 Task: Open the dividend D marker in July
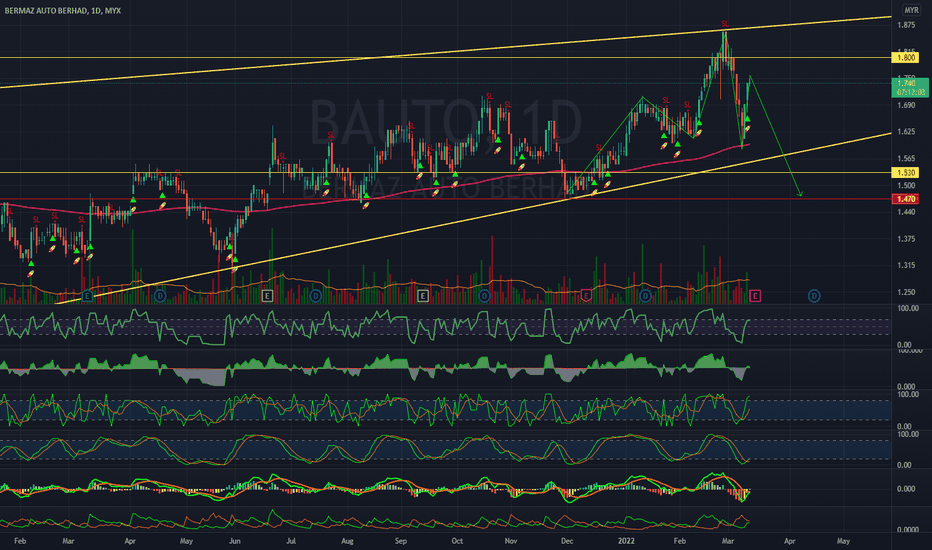[315, 296]
